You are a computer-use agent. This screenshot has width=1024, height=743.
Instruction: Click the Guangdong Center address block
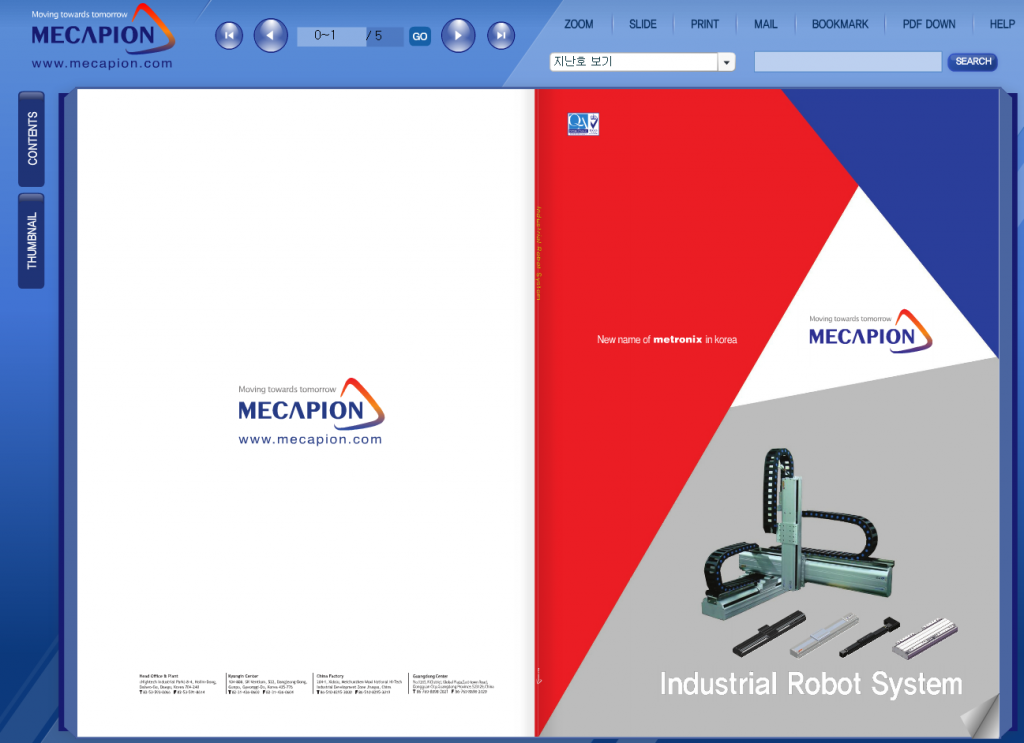click(453, 684)
